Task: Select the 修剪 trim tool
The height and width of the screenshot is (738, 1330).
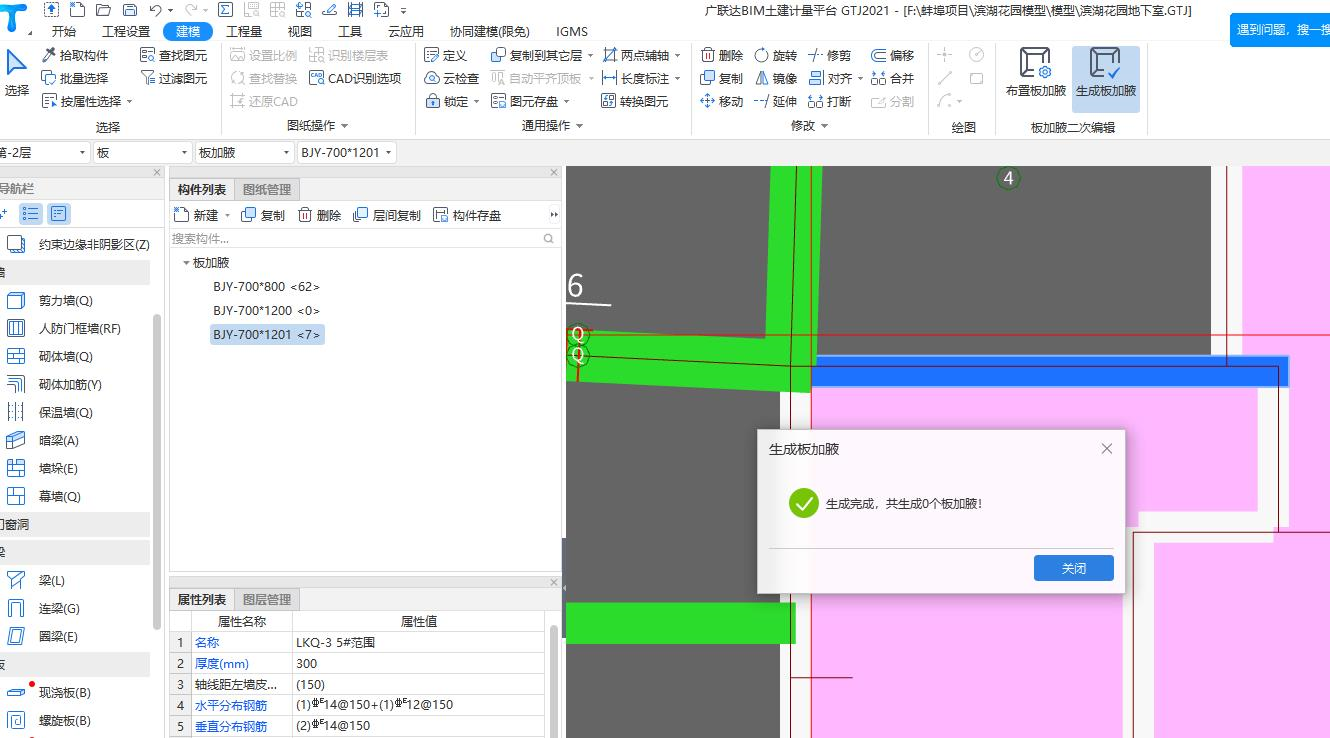Action: 830,55
